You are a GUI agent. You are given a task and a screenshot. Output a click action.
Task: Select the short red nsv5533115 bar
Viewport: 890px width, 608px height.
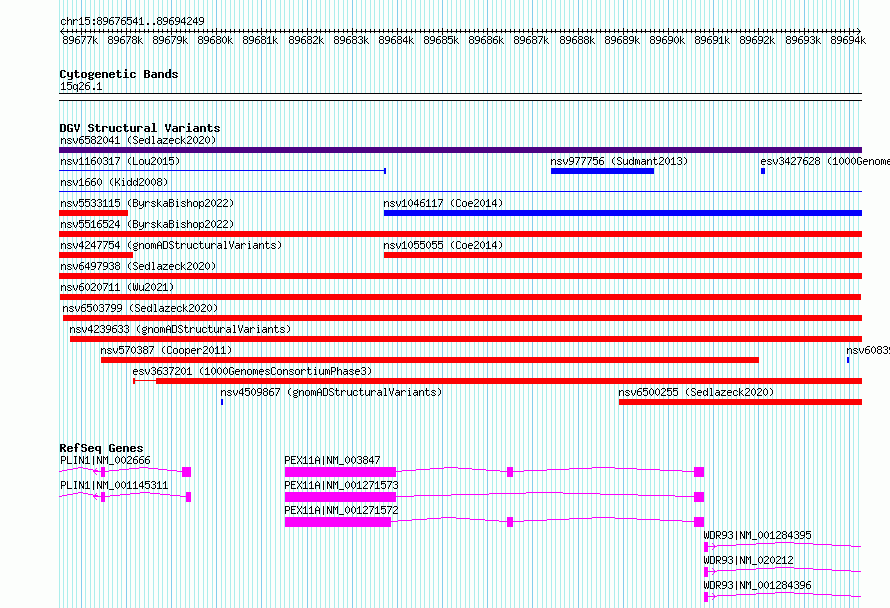coord(93,213)
